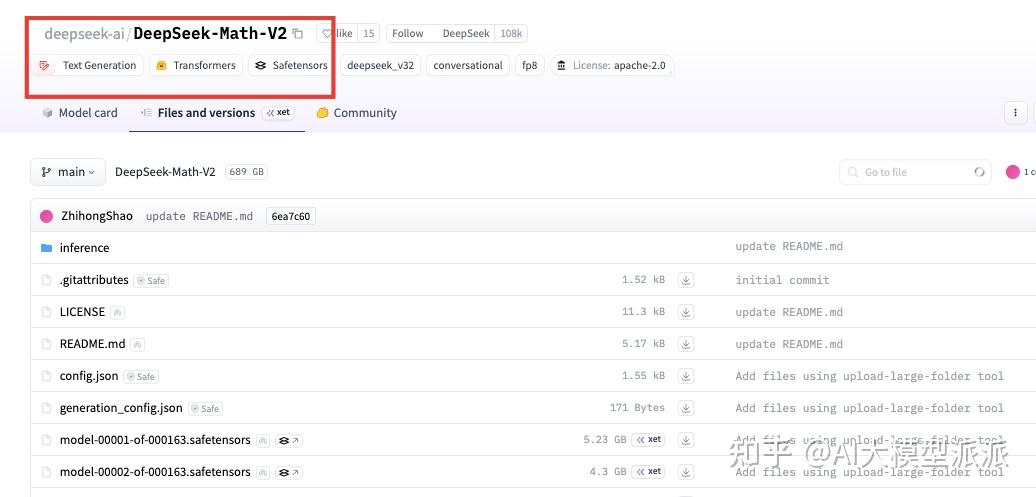Download .gitattributes using its download icon
The width and height of the screenshot is (1036, 497).
[x=686, y=280]
